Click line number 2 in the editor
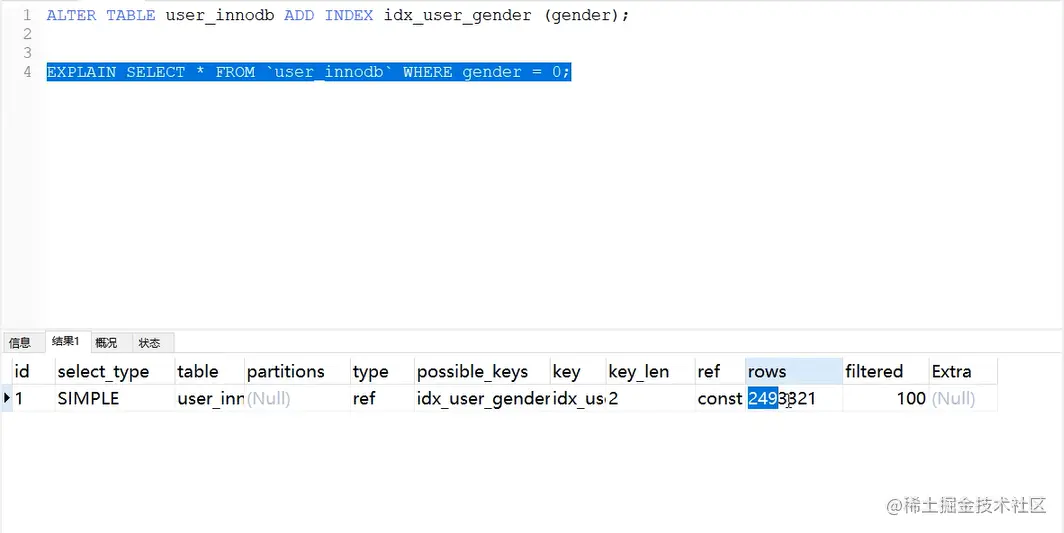 pos(27,34)
